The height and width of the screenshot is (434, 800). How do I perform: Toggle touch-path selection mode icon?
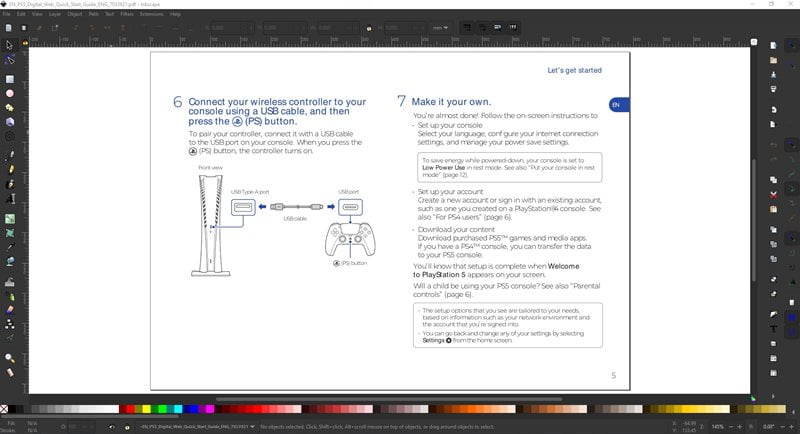[55, 28]
